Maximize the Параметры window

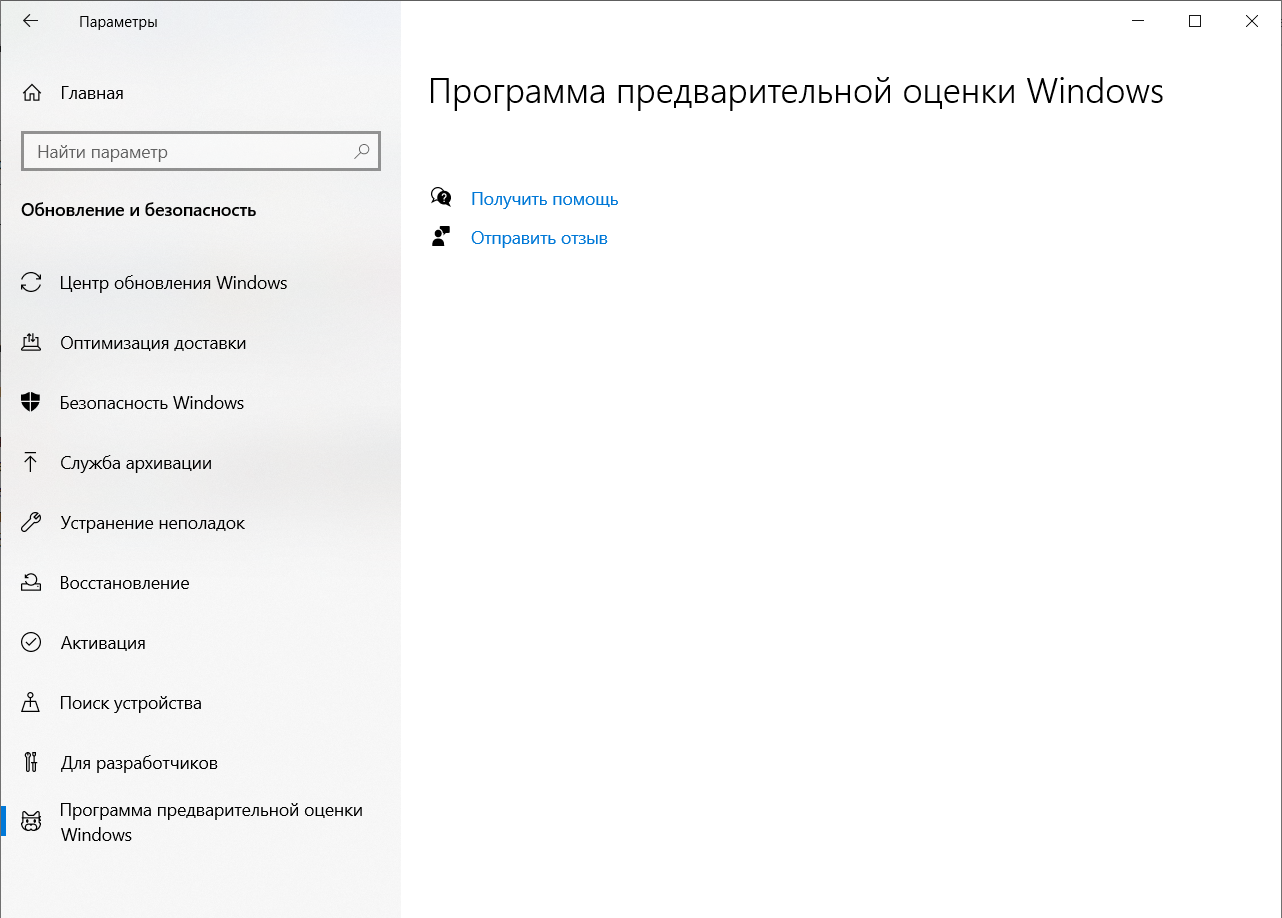(x=1195, y=21)
